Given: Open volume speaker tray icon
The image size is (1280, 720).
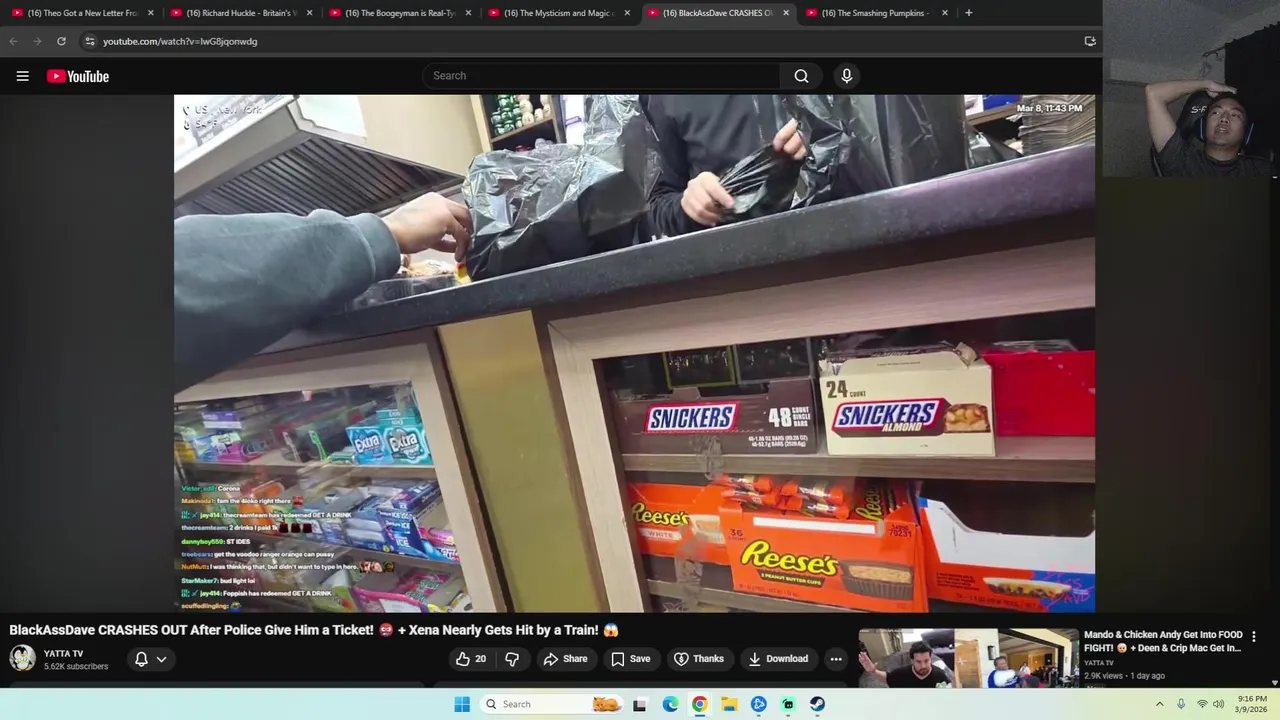Looking at the screenshot, I should 1219,704.
